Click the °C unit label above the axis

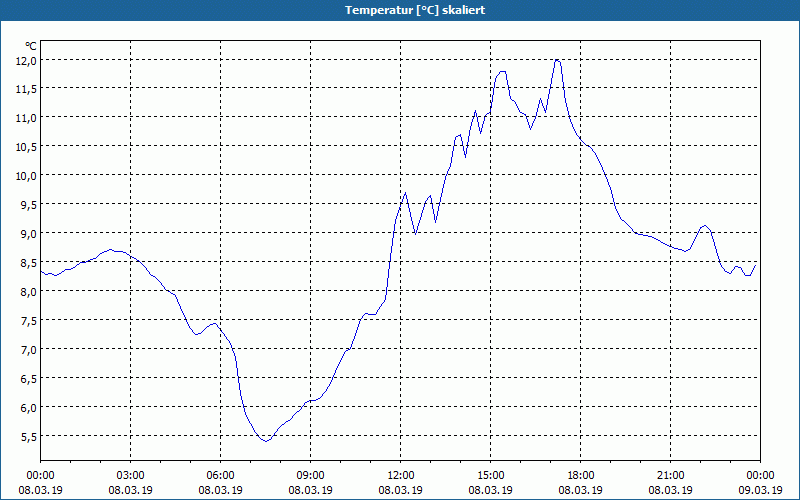[31, 46]
